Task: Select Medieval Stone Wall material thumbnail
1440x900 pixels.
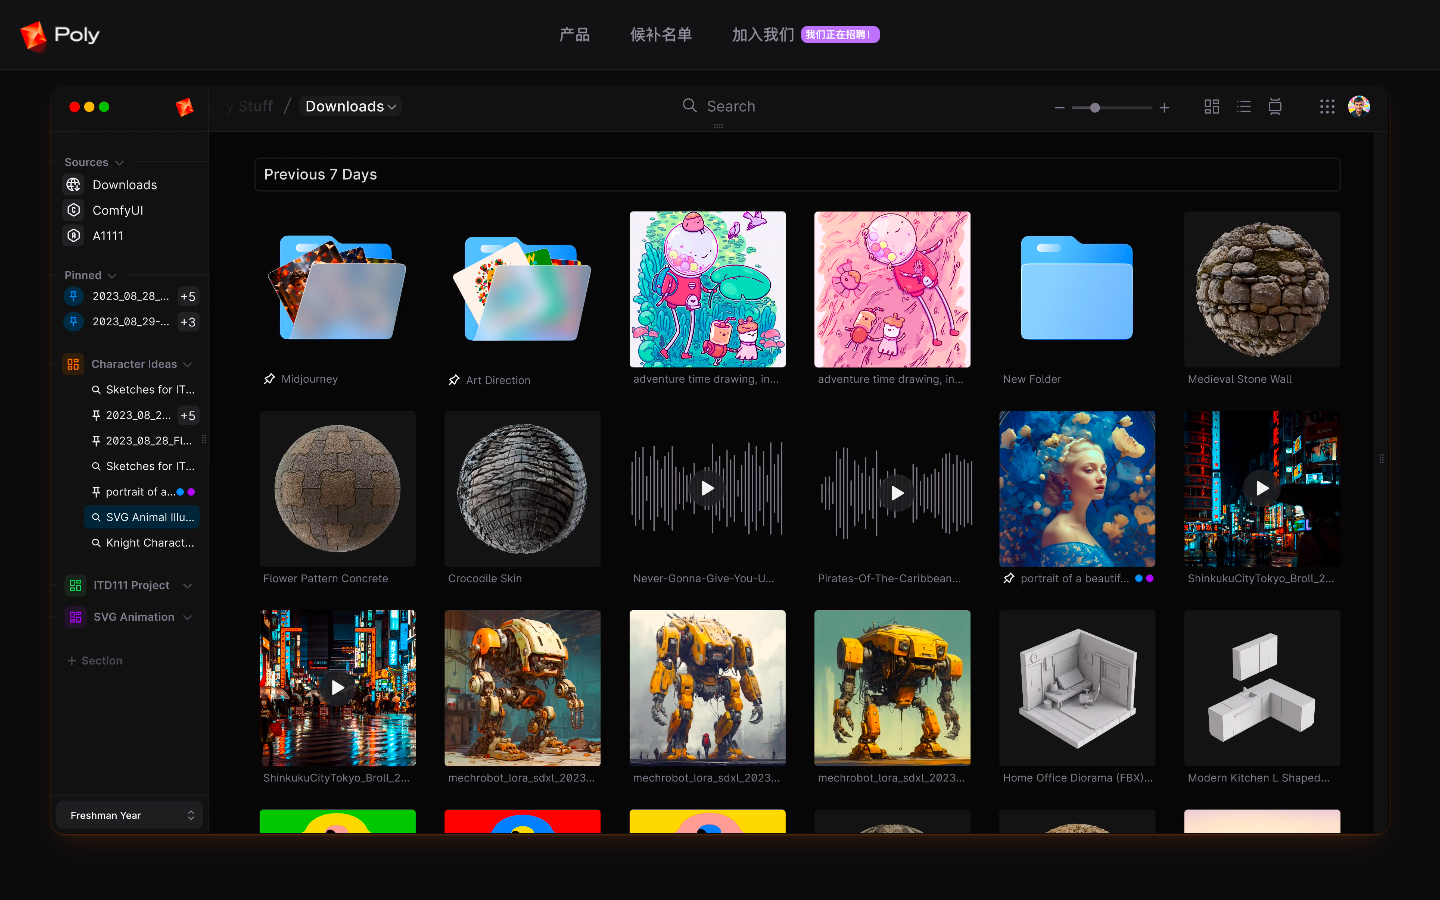Action: (1262, 289)
